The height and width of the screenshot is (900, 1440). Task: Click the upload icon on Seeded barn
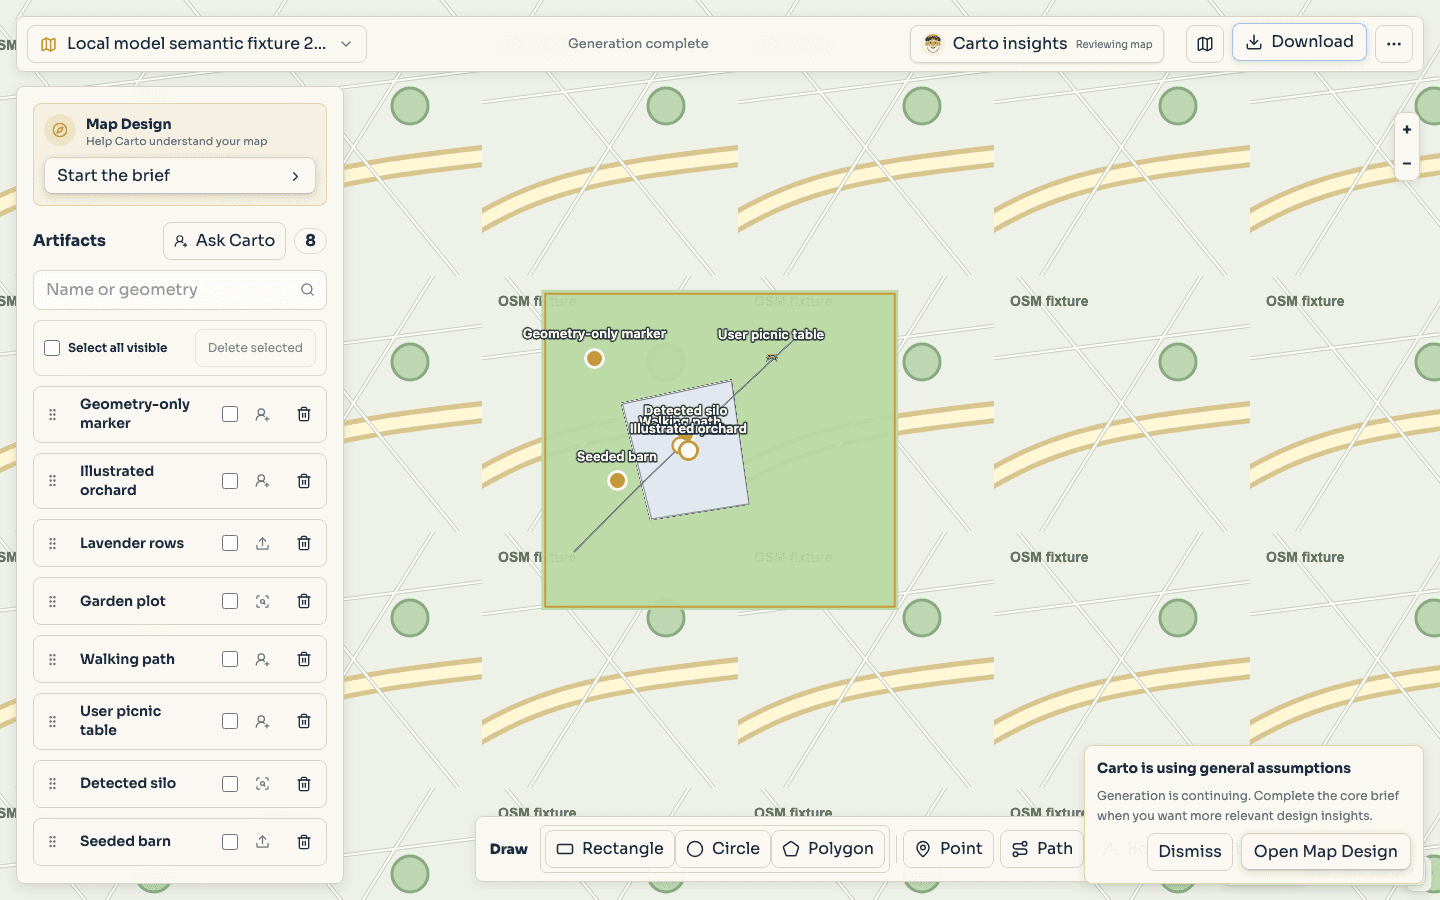pos(262,842)
